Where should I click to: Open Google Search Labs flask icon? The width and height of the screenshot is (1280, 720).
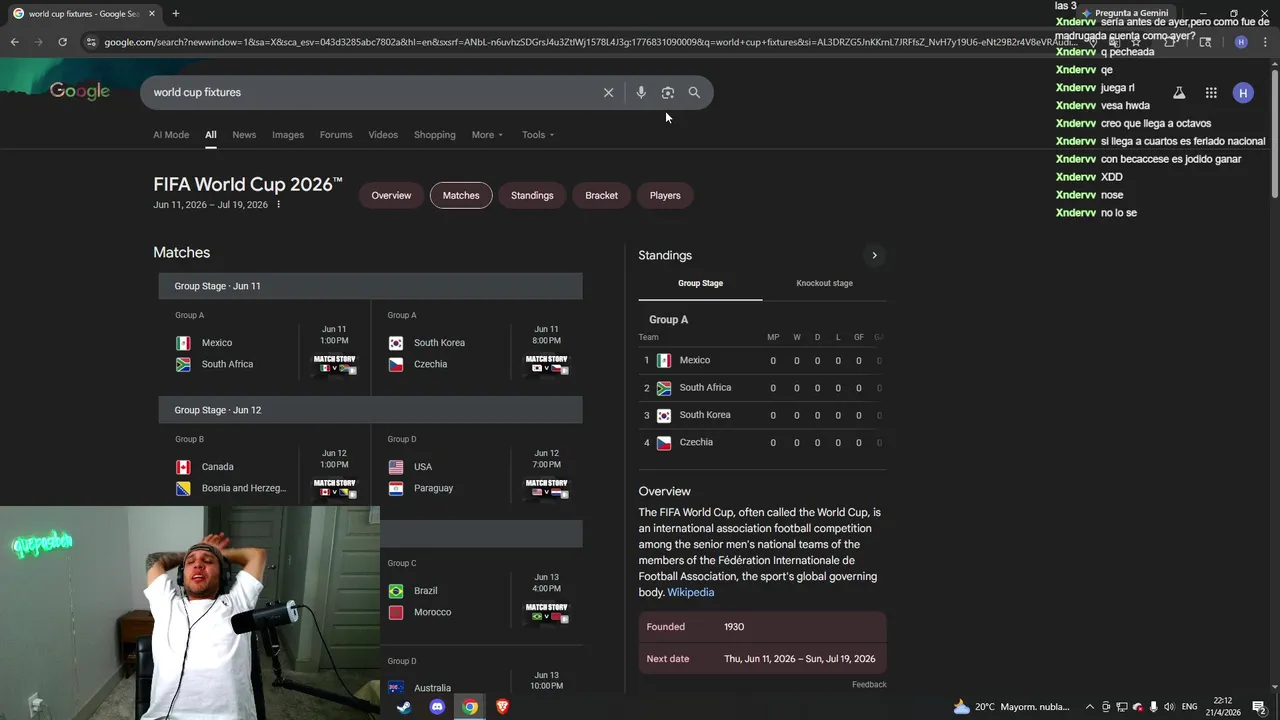[x=1179, y=92]
